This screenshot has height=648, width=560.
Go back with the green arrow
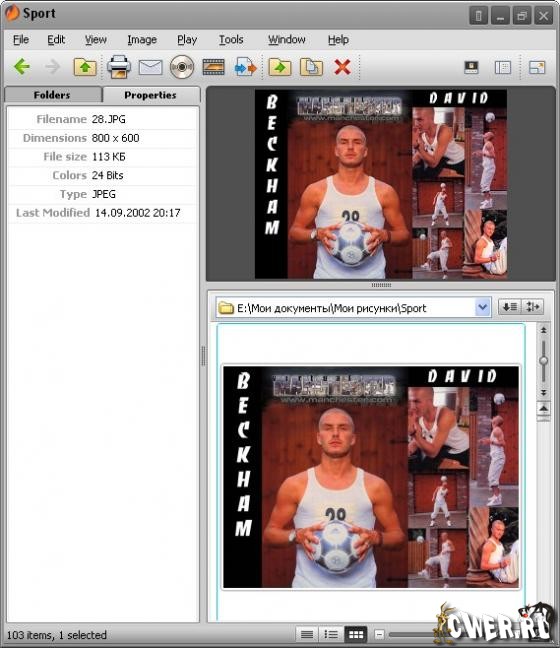pyautogui.click(x=22, y=67)
